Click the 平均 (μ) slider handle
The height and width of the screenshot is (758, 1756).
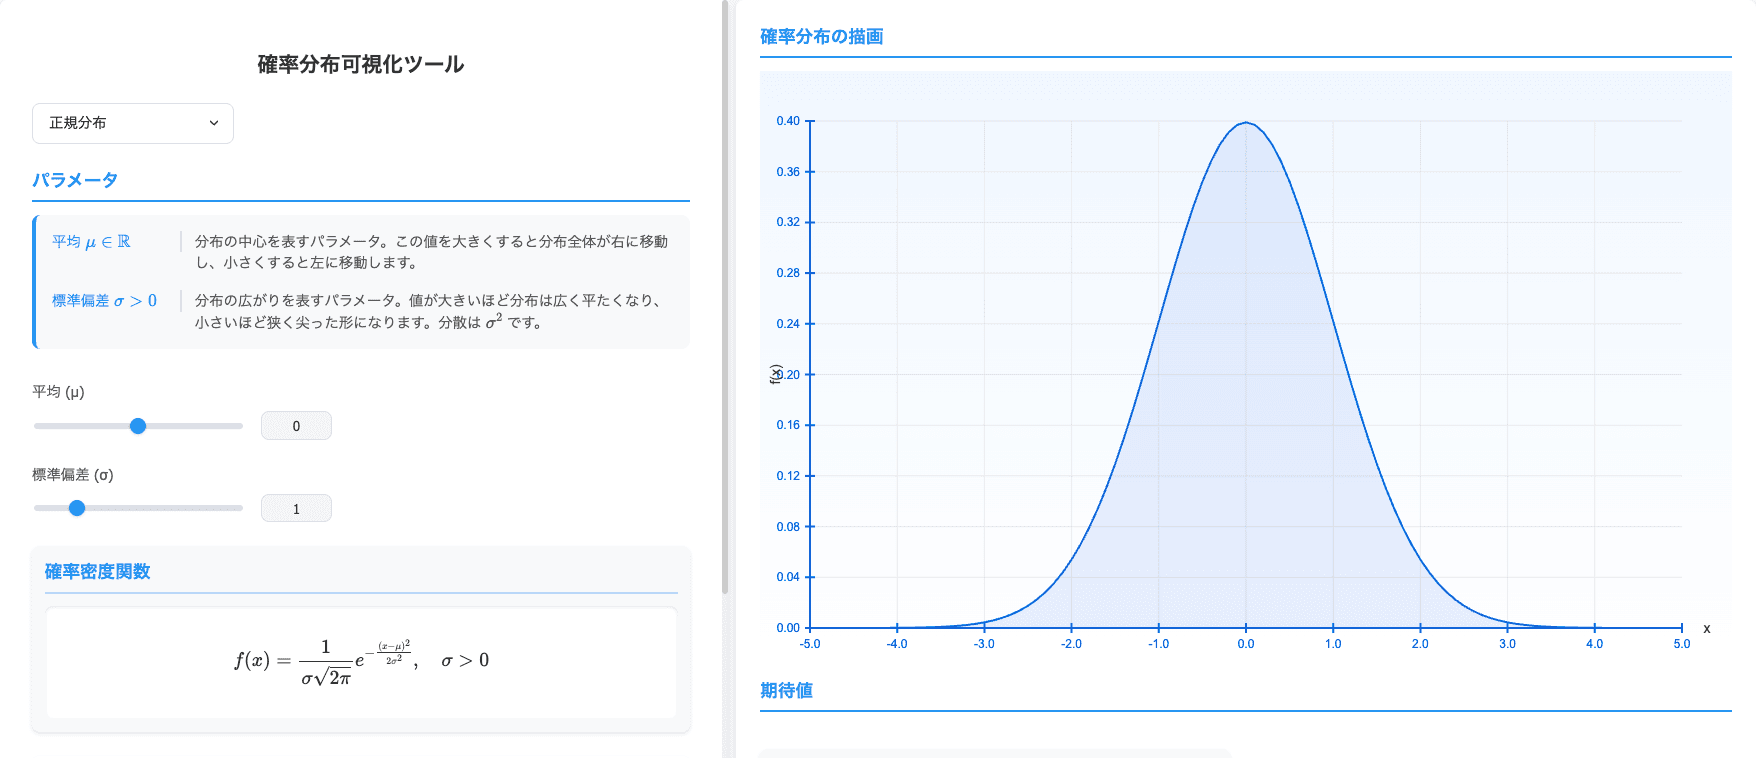(x=138, y=426)
